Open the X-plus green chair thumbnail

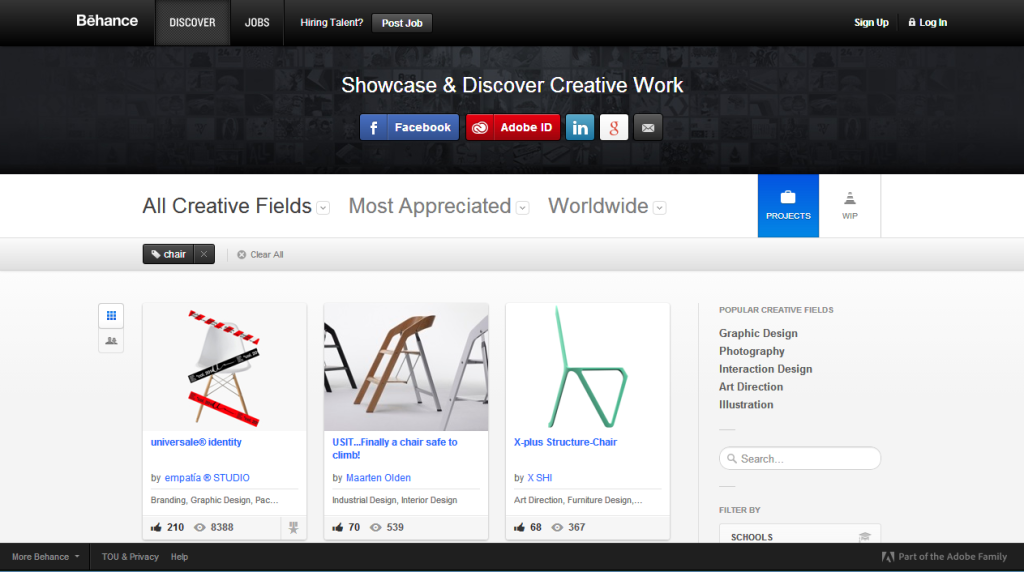coord(588,367)
